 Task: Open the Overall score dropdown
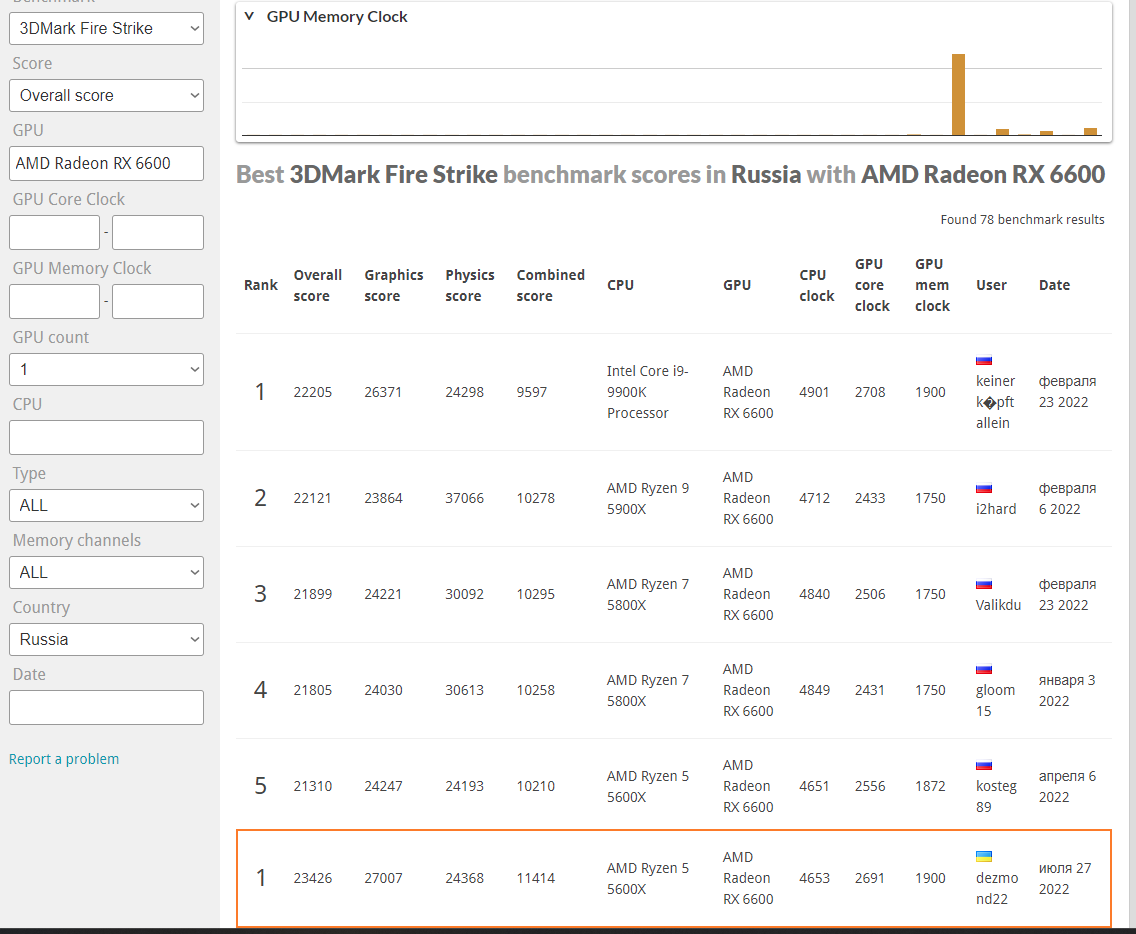click(x=106, y=96)
